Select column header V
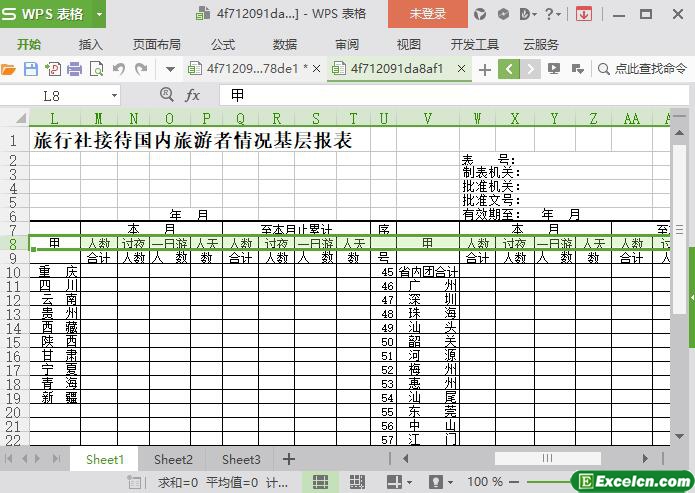Image resolution: width=695 pixels, height=493 pixels. pos(428,118)
